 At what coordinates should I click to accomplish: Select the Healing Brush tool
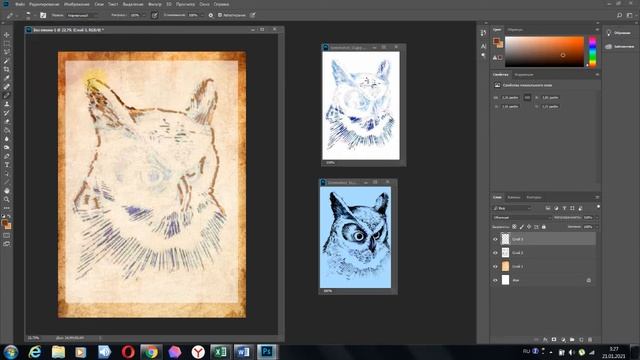(x=7, y=87)
